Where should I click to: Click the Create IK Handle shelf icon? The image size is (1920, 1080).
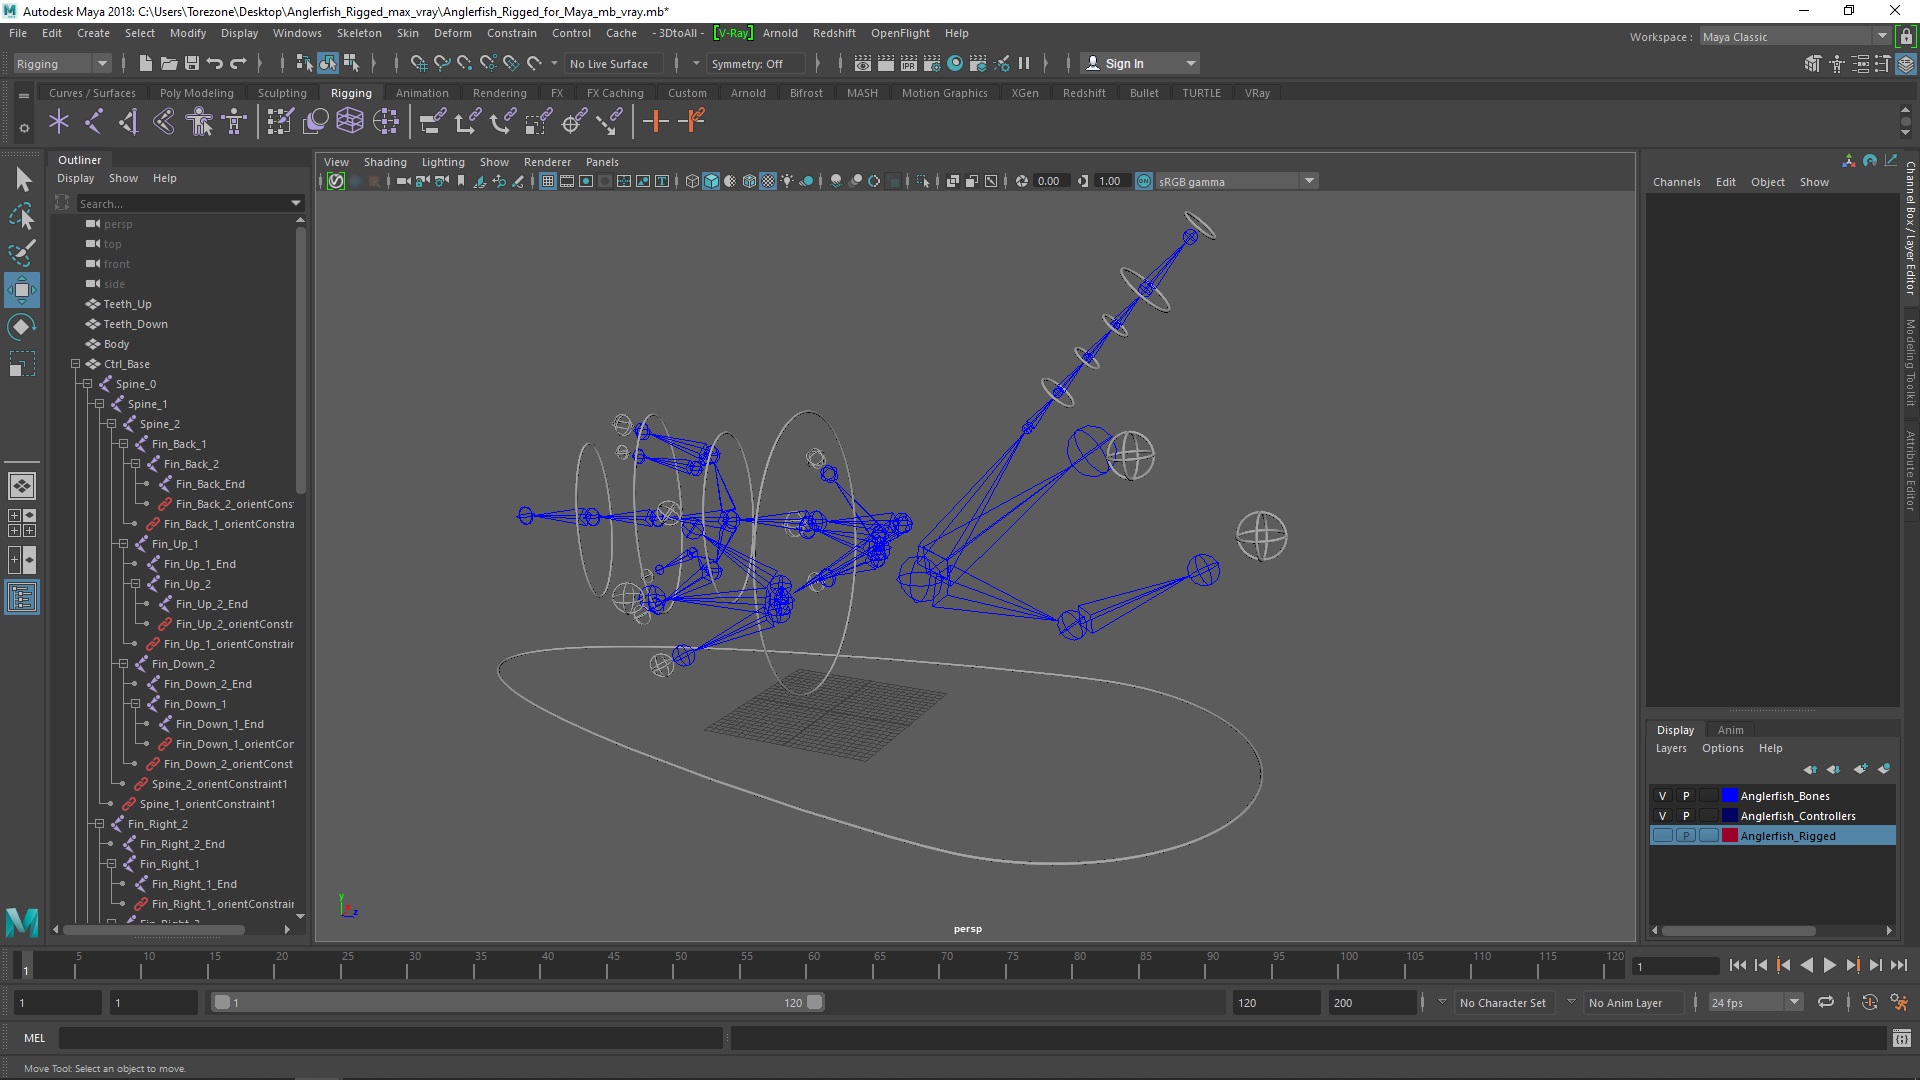[x=129, y=122]
